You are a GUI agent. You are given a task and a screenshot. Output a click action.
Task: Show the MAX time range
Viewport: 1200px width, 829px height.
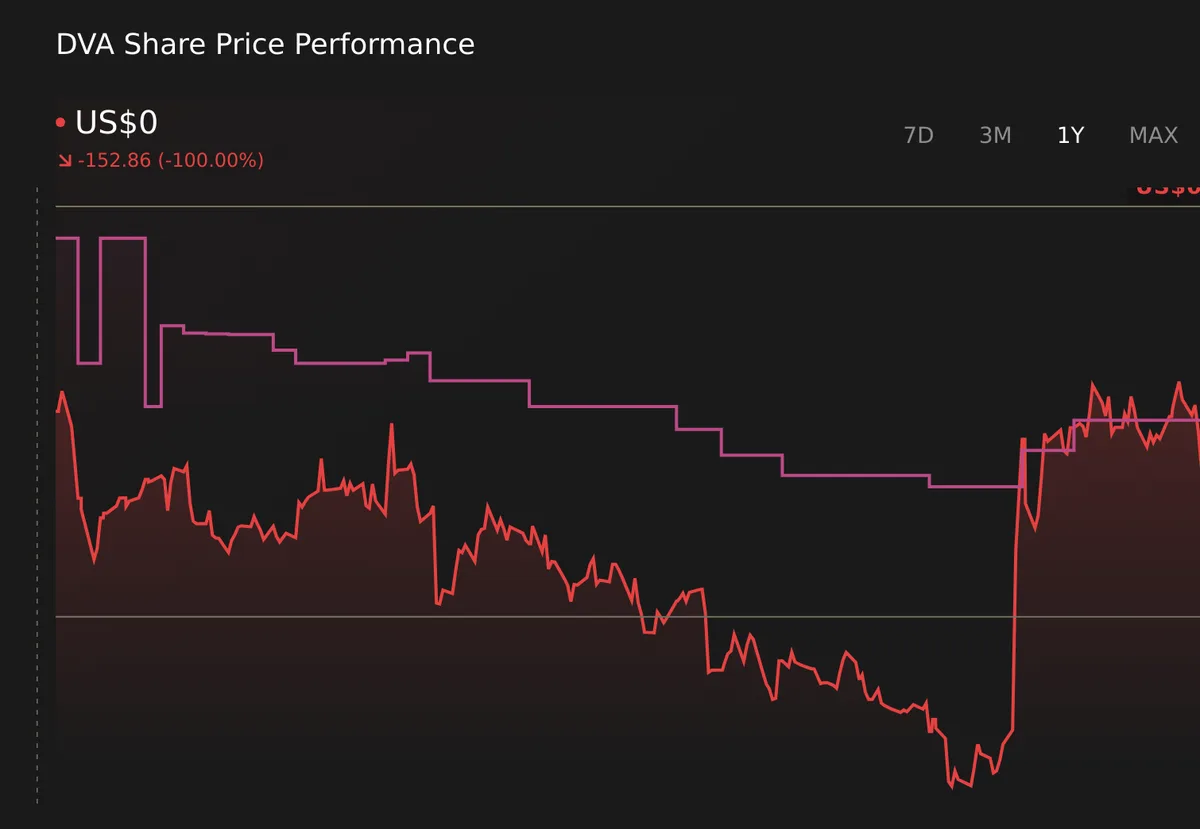[1153, 136]
